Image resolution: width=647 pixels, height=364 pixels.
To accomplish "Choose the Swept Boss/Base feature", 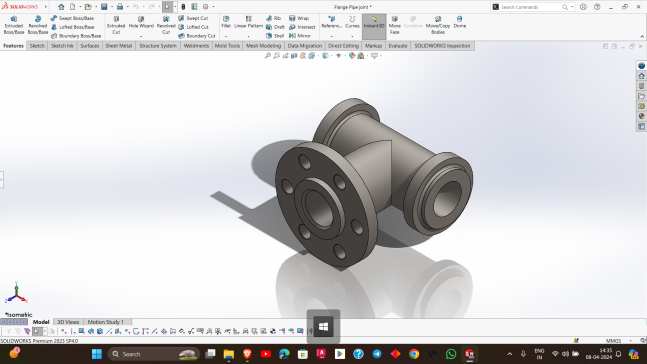I will tap(72, 18).
